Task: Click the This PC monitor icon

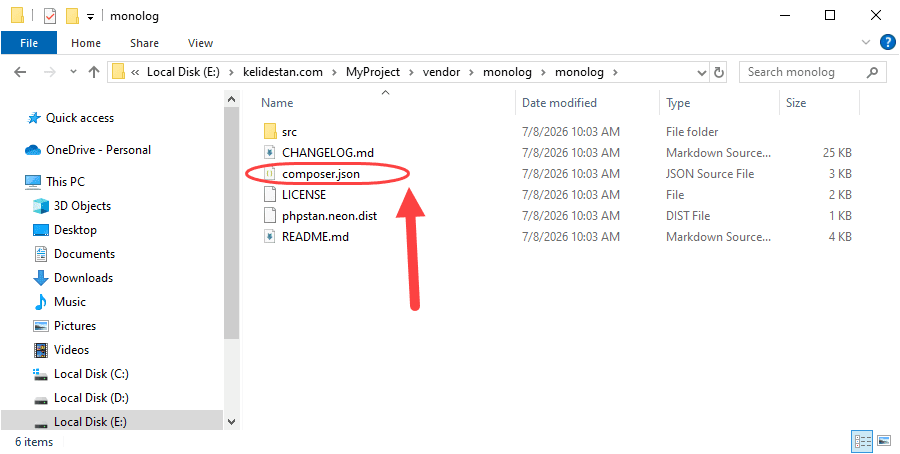Action: (x=33, y=182)
